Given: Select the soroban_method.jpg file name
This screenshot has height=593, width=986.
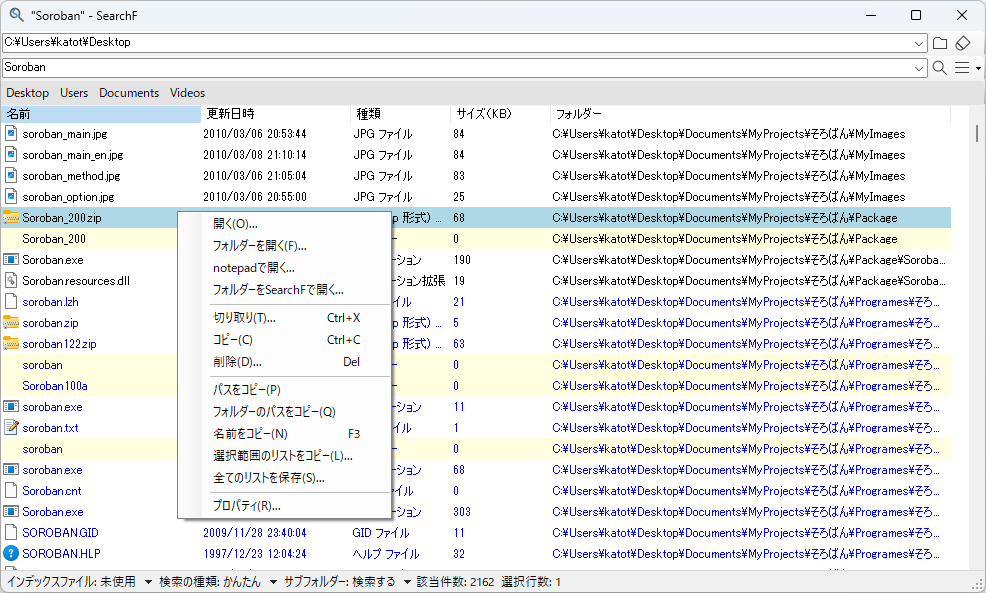Looking at the screenshot, I should (71, 176).
